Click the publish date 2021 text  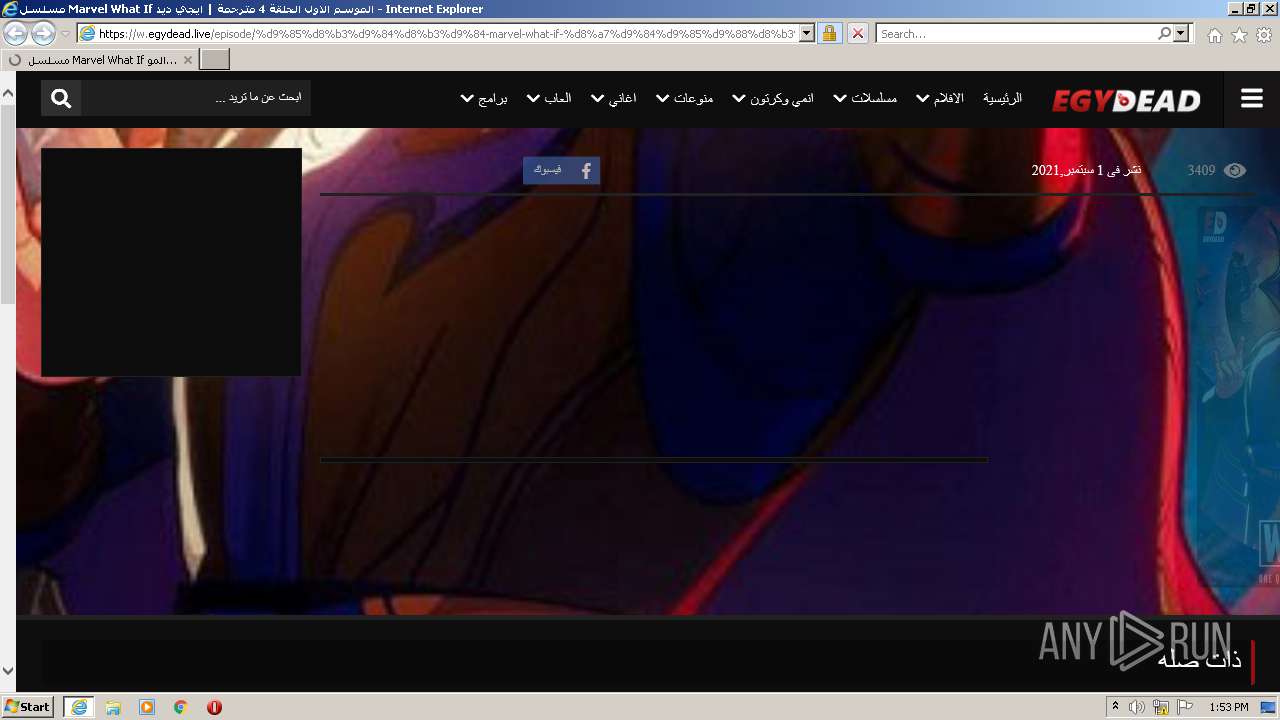click(1086, 170)
